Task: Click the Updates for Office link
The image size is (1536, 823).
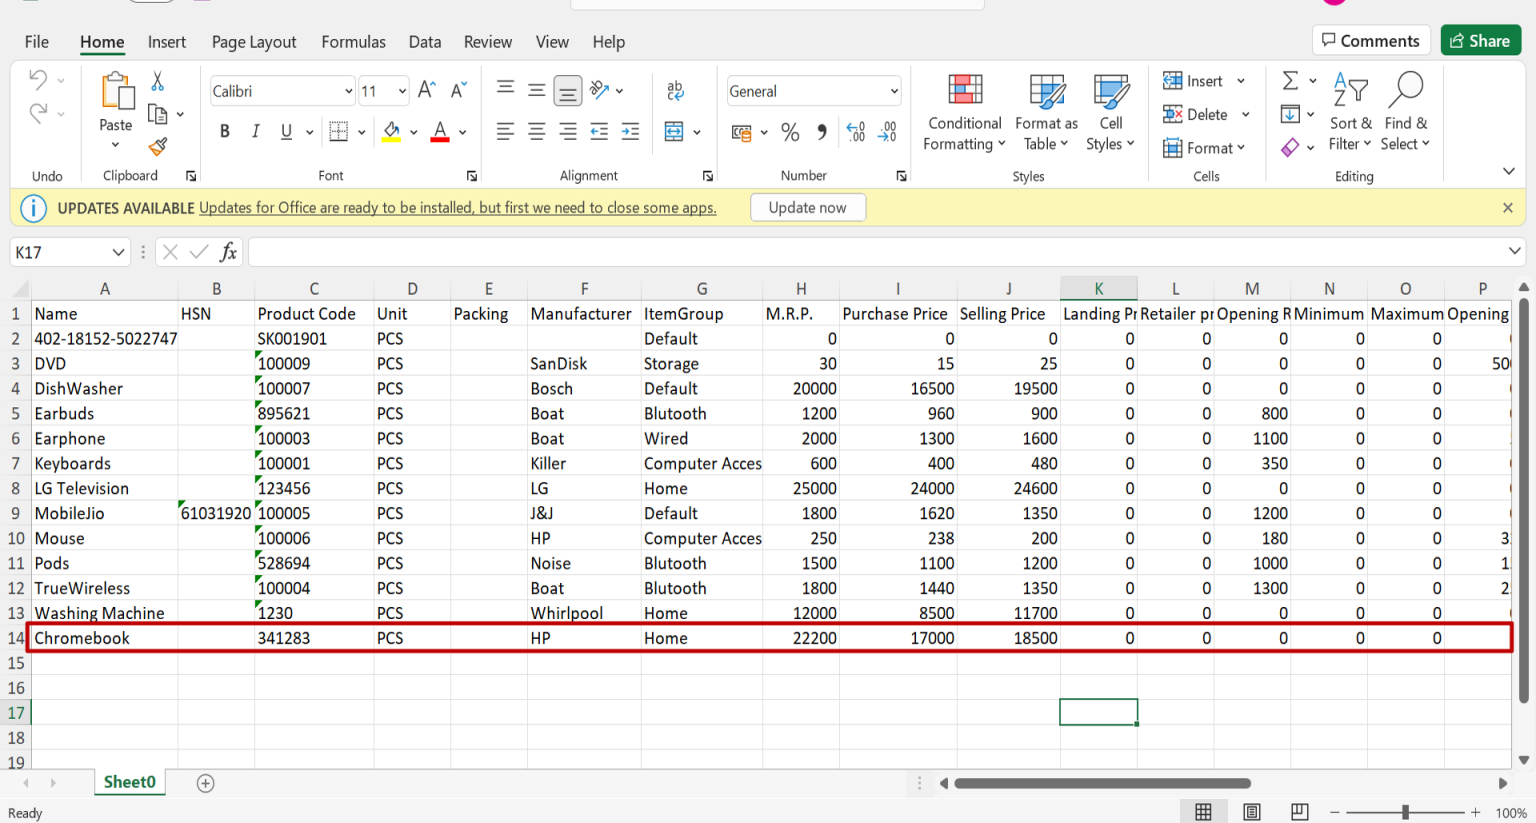Action: (x=458, y=208)
